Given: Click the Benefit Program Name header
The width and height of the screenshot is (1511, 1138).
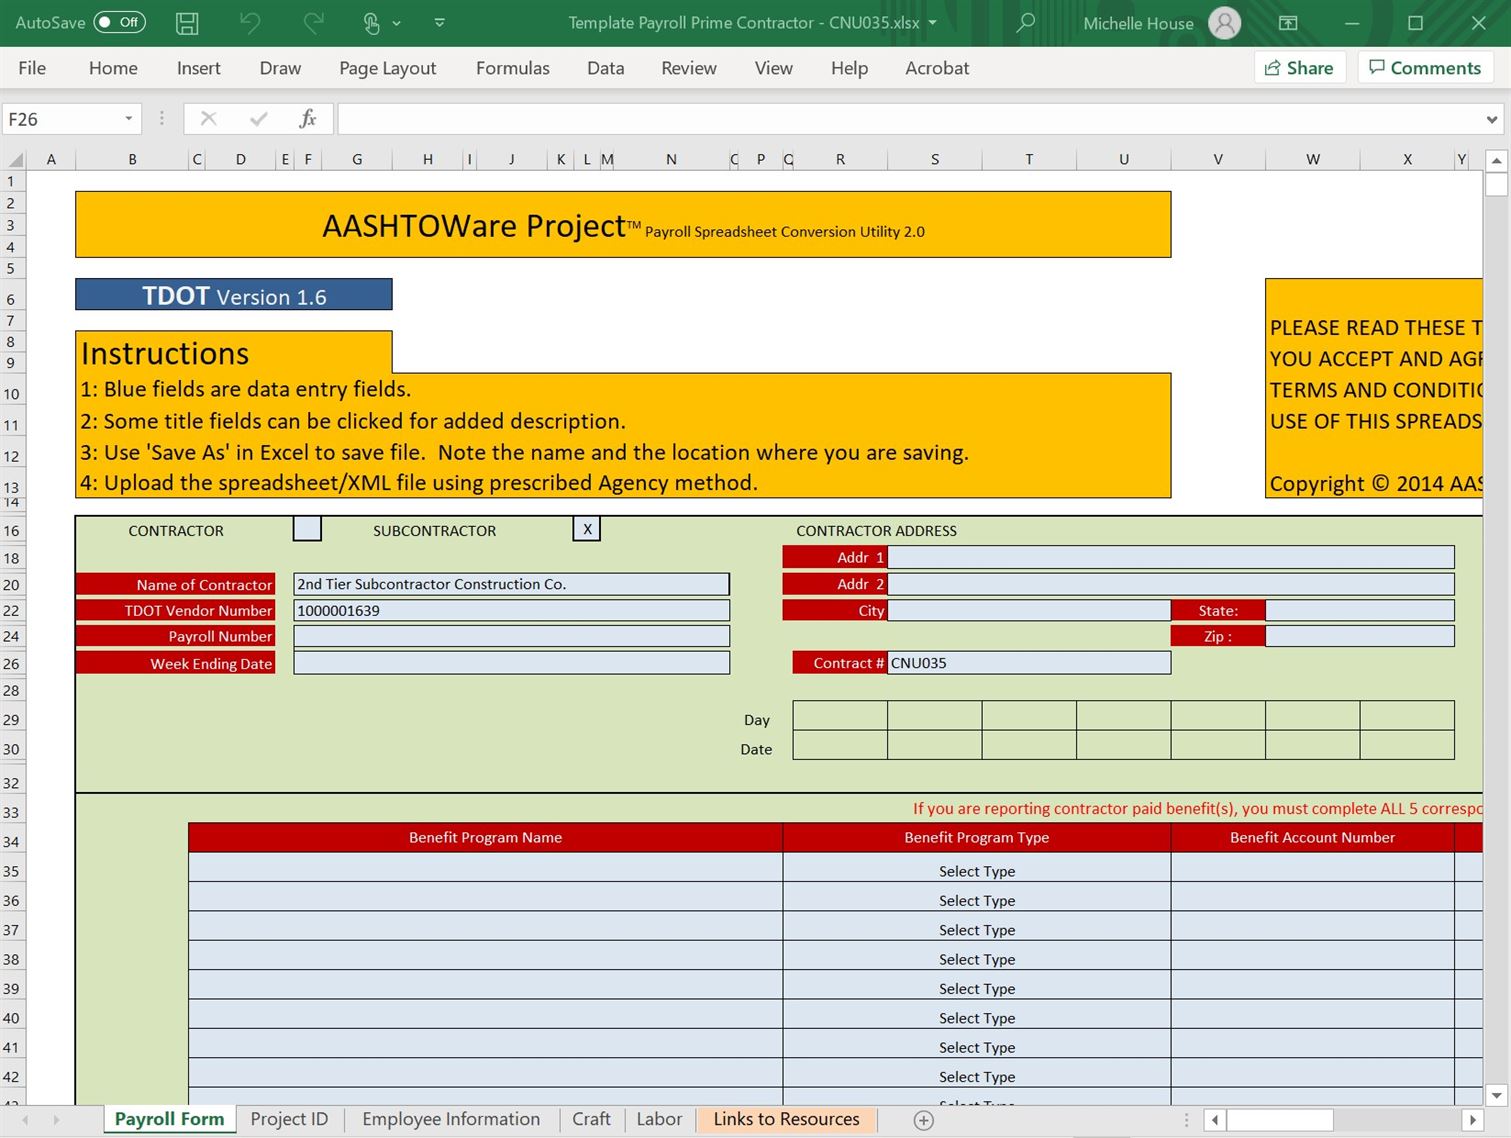Looking at the screenshot, I should [x=485, y=837].
